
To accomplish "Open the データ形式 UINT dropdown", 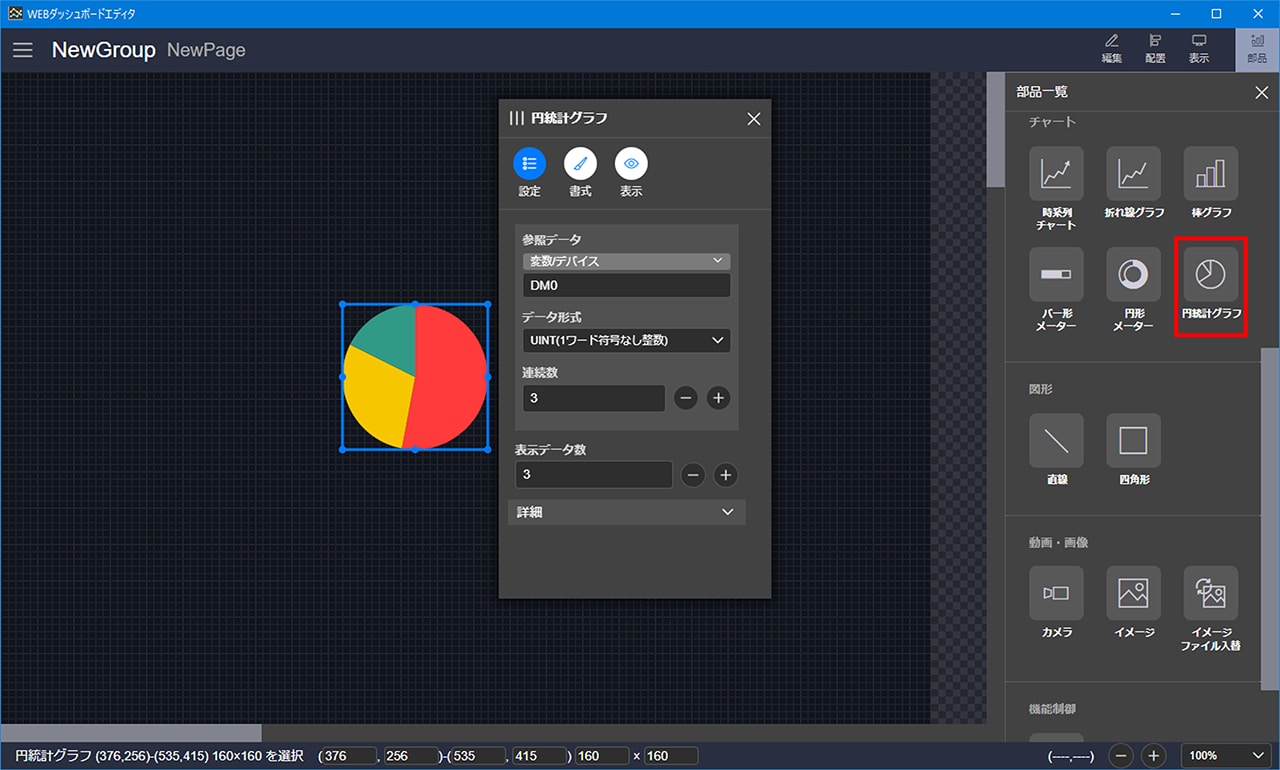I will (626, 341).
